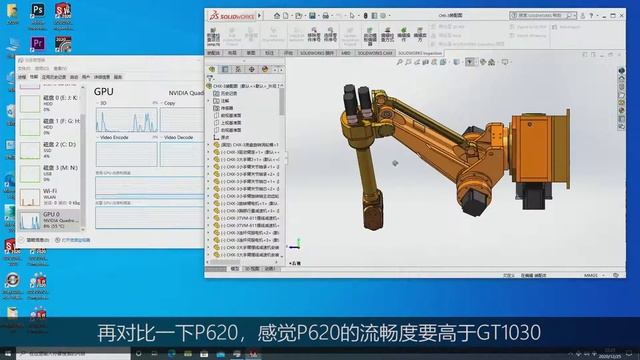This screenshot has width=640, height=360.
Task: Click the 模型 tab at bottom of SolidWorks
Action: (234, 269)
